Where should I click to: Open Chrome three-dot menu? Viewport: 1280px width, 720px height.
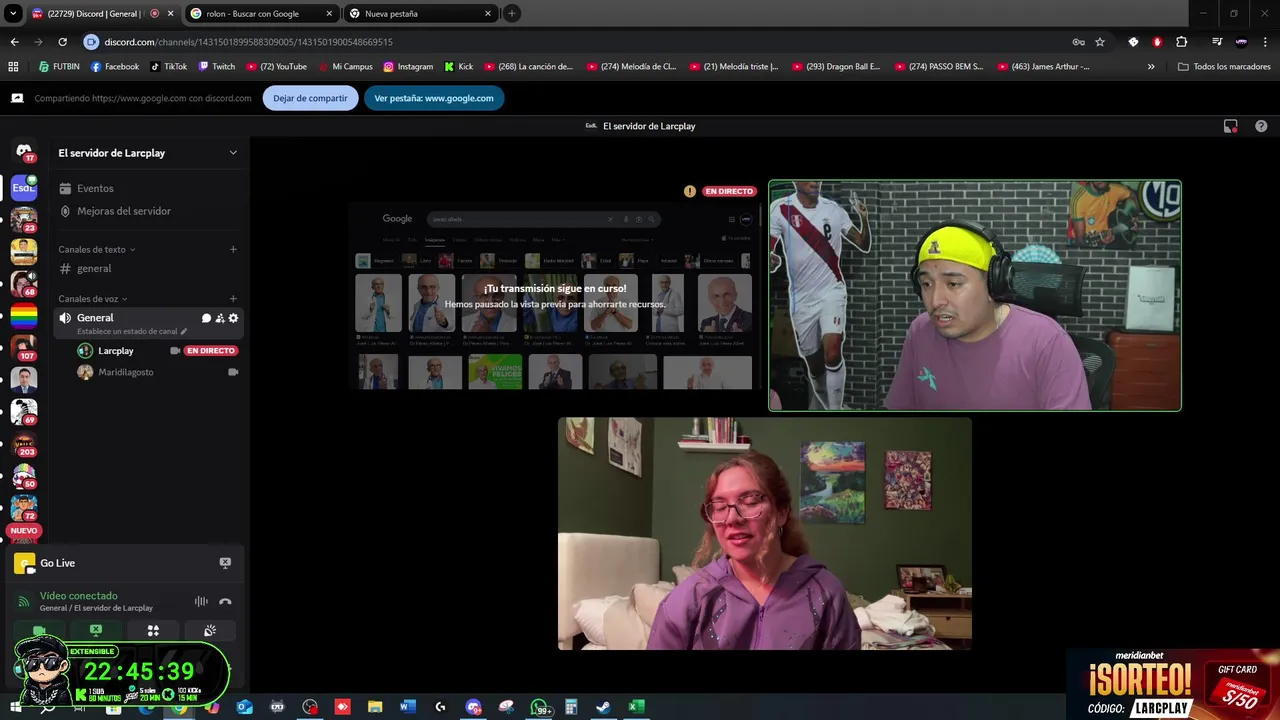click(x=1265, y=42)
